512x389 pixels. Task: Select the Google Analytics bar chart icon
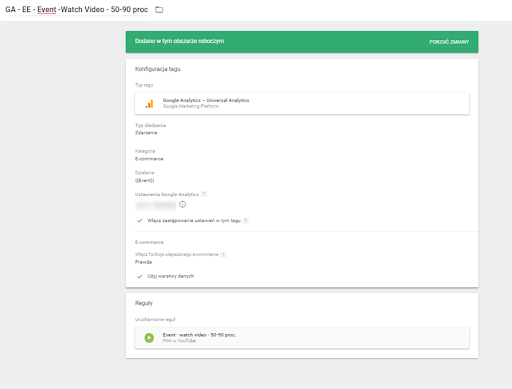[149, 104]
